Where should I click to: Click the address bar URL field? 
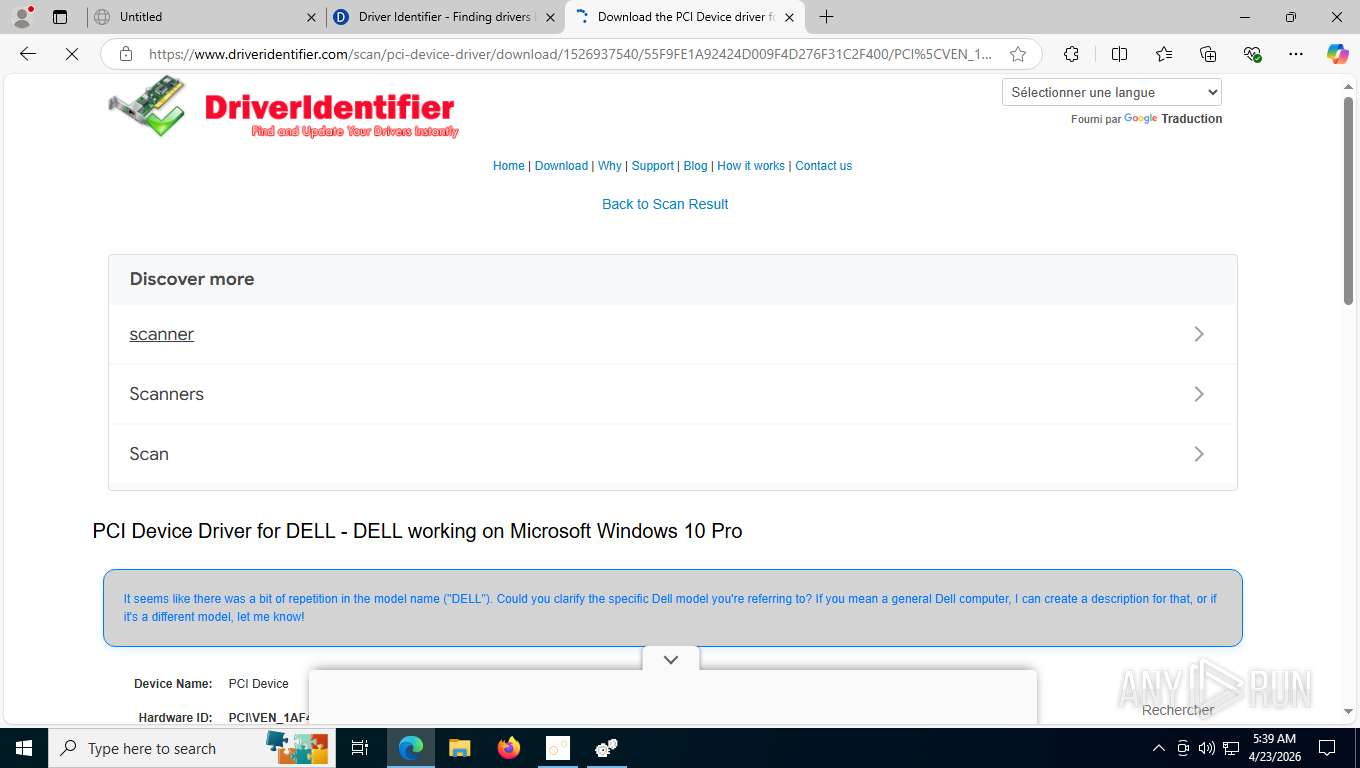(570, 54)
